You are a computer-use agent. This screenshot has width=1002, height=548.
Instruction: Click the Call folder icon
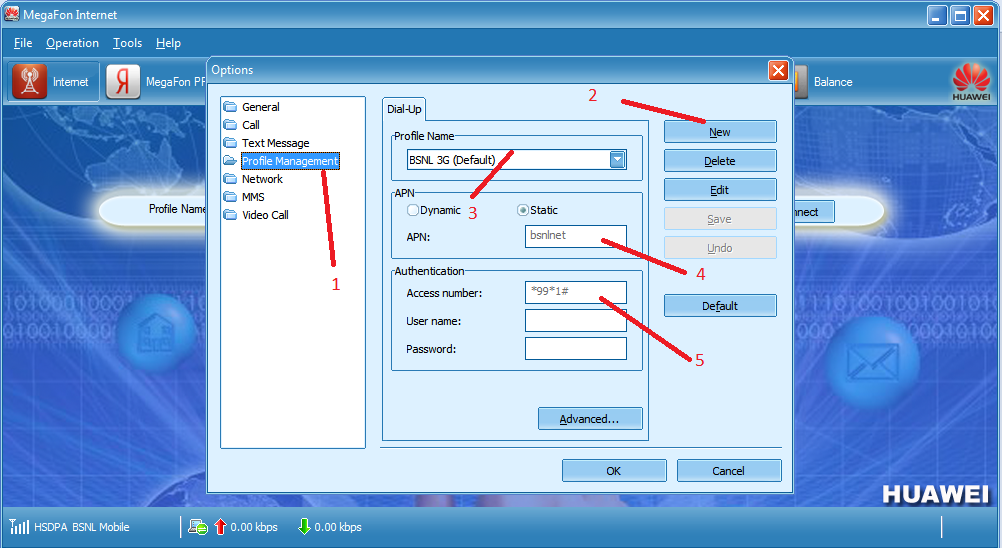230,125
